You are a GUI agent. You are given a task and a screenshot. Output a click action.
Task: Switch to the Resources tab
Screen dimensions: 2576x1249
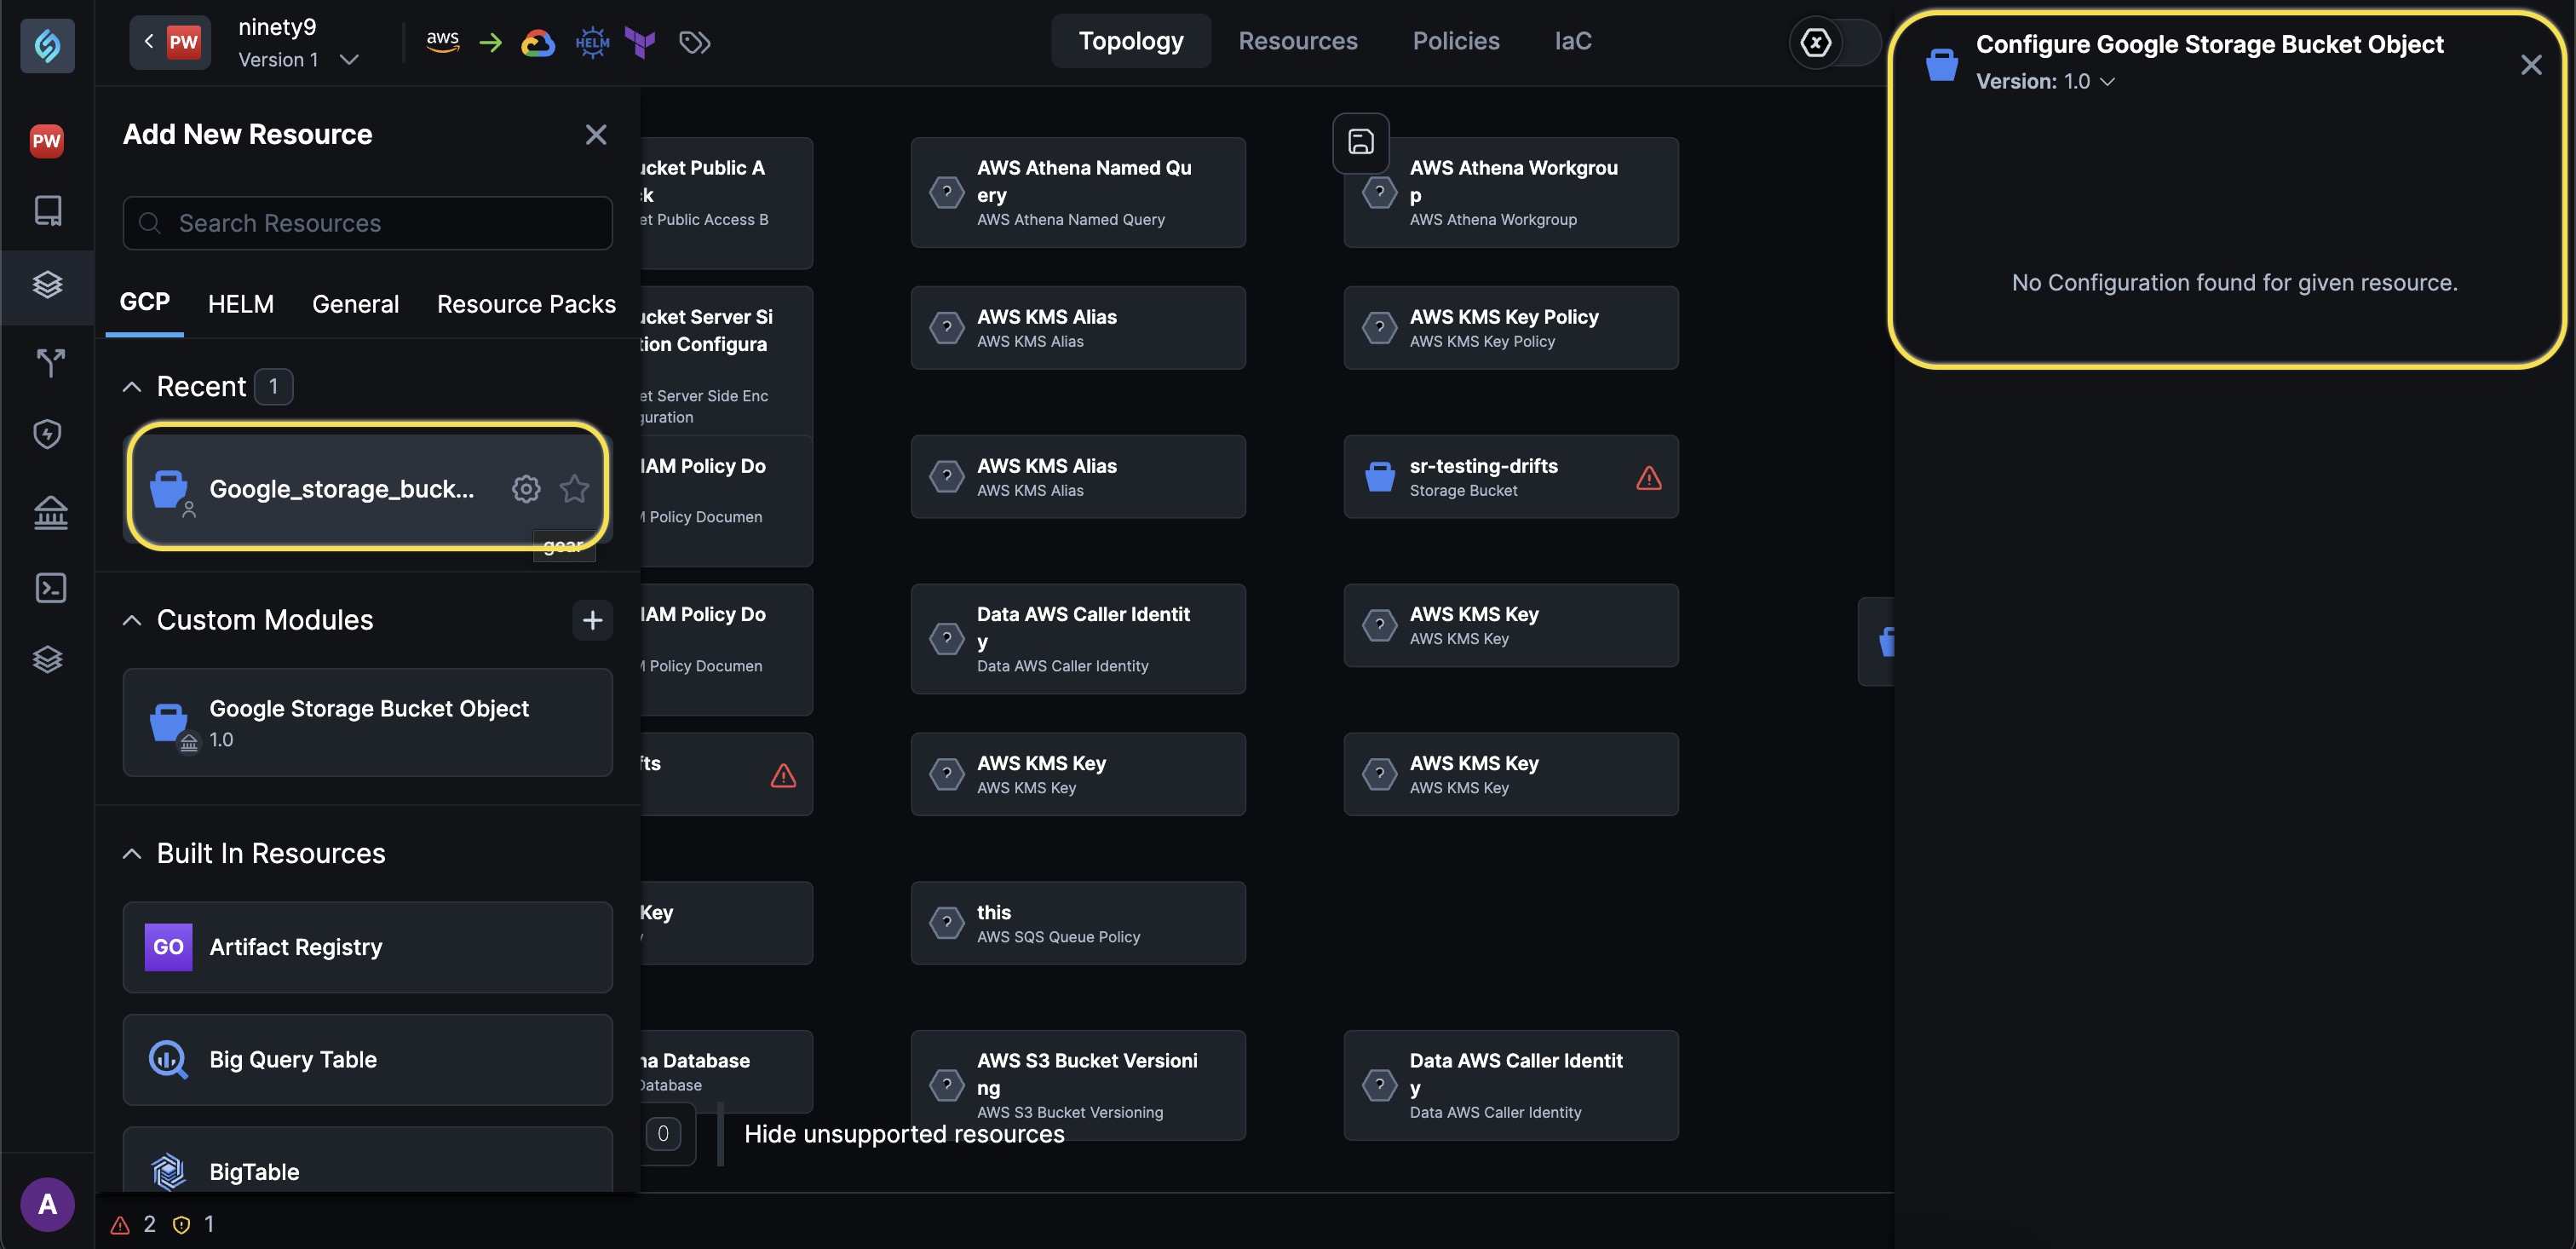point(1298,41)
